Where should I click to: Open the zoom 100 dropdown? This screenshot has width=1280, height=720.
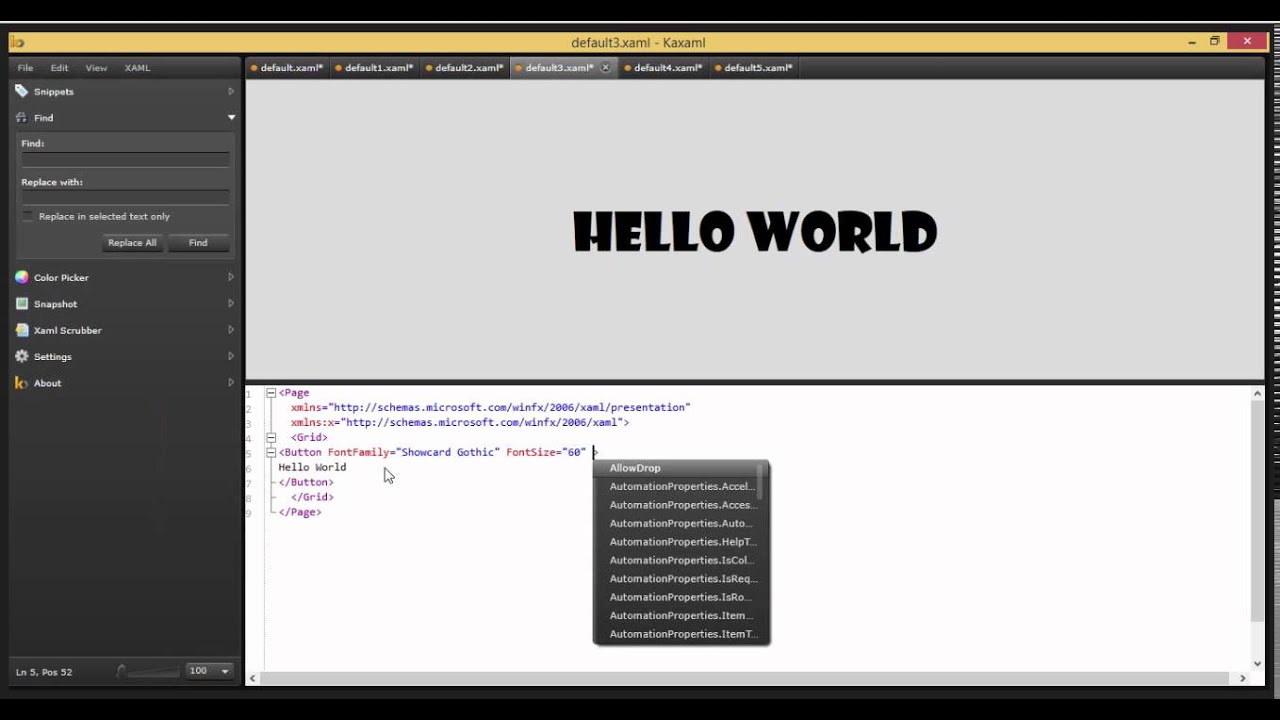tap(225, 671)
